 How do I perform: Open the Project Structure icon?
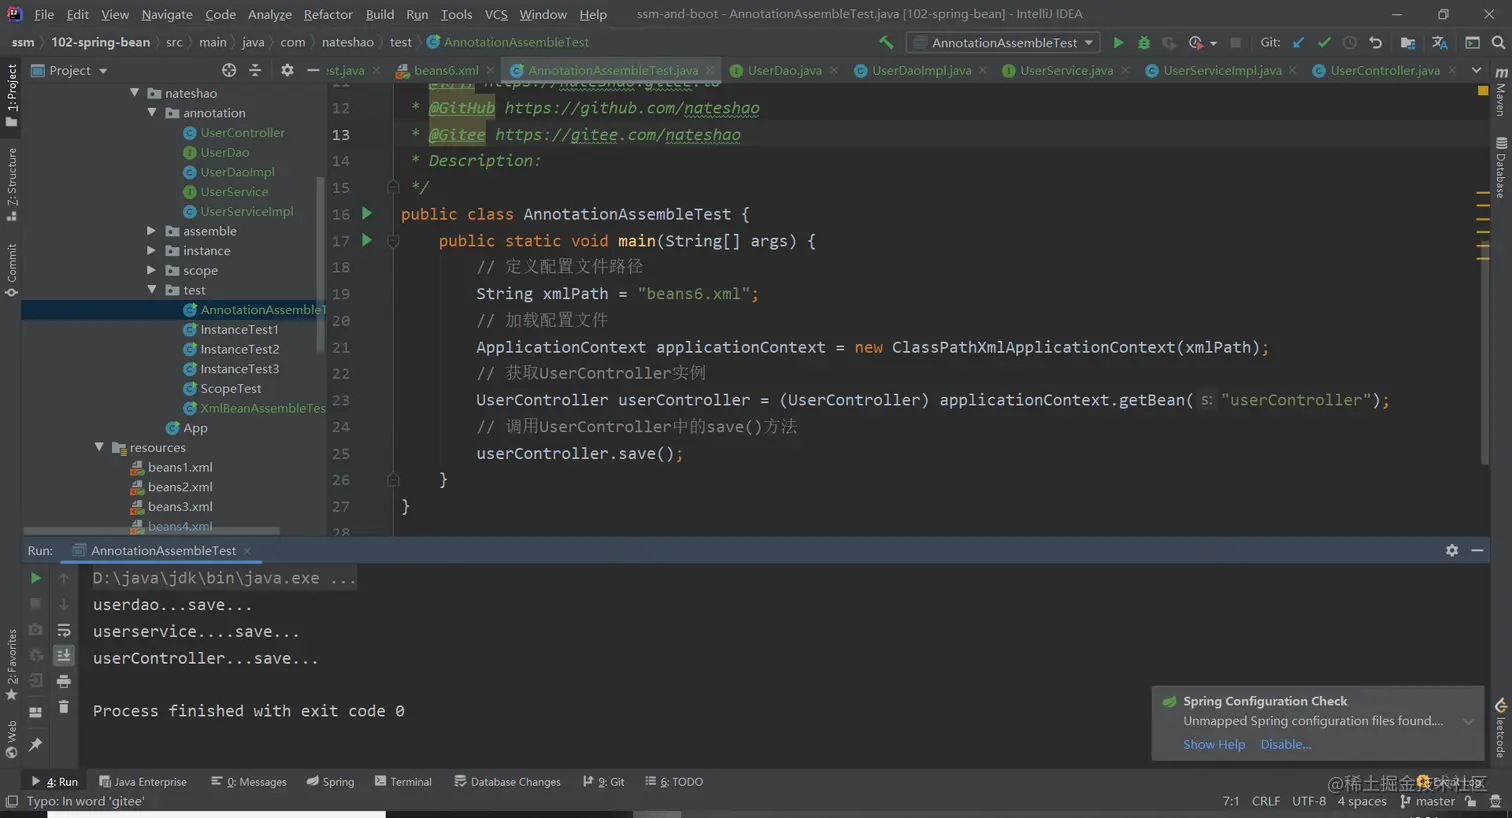click(1407, 42)
